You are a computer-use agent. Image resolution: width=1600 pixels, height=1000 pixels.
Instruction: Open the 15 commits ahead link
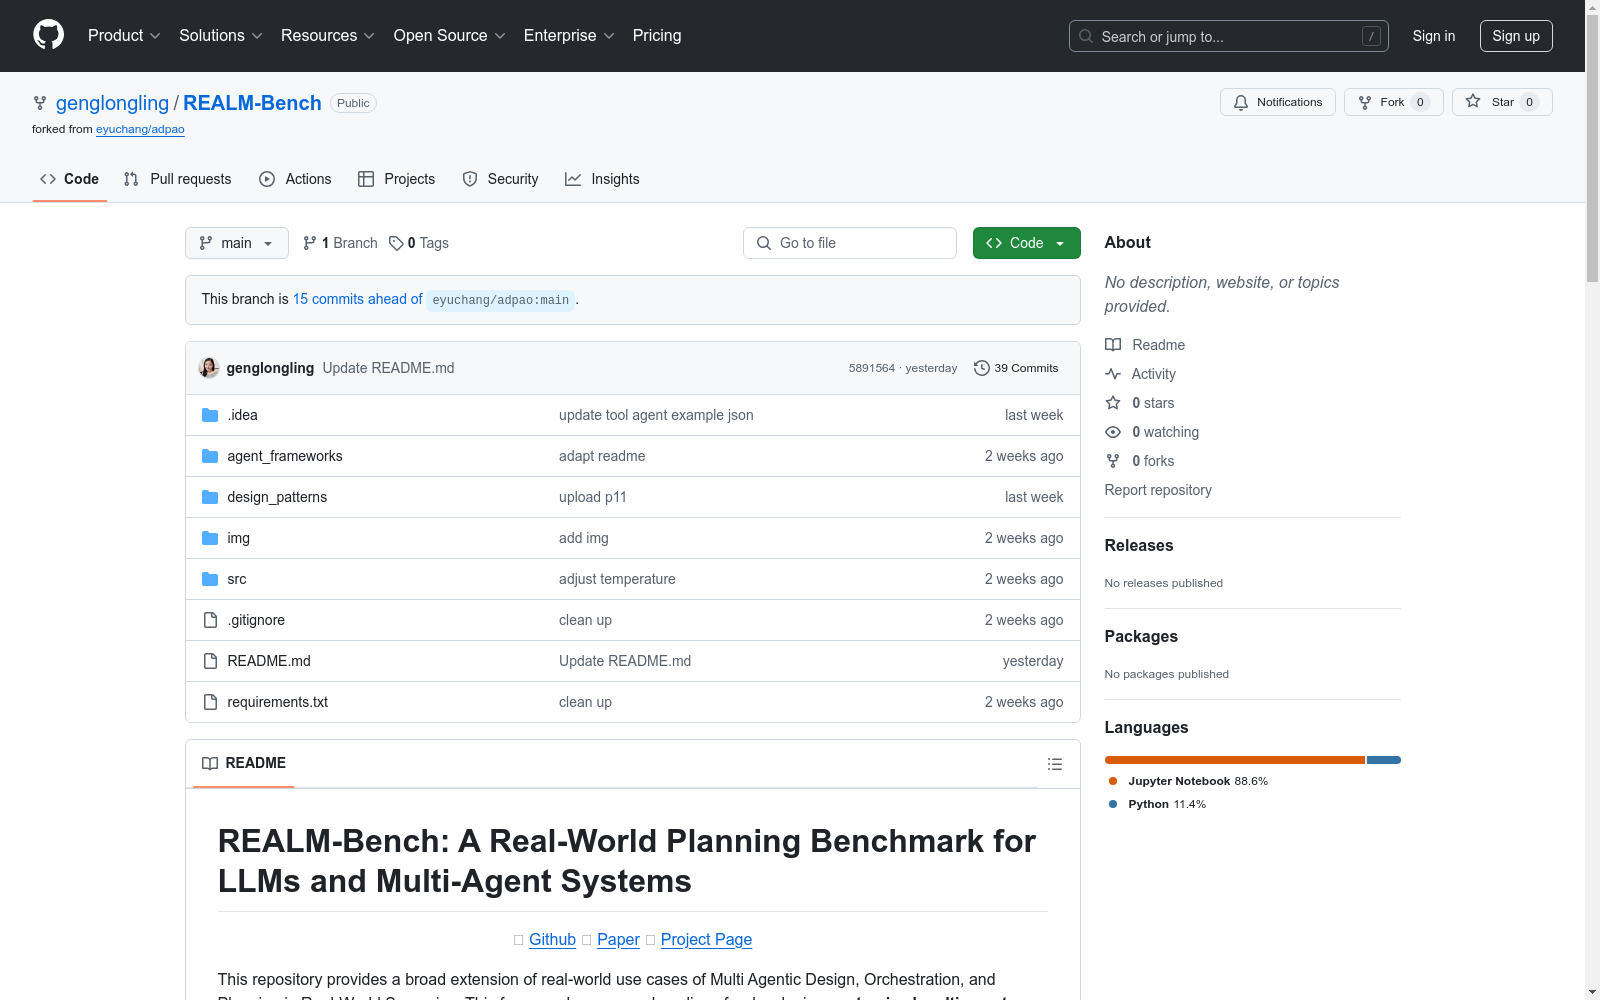(358, 299)
